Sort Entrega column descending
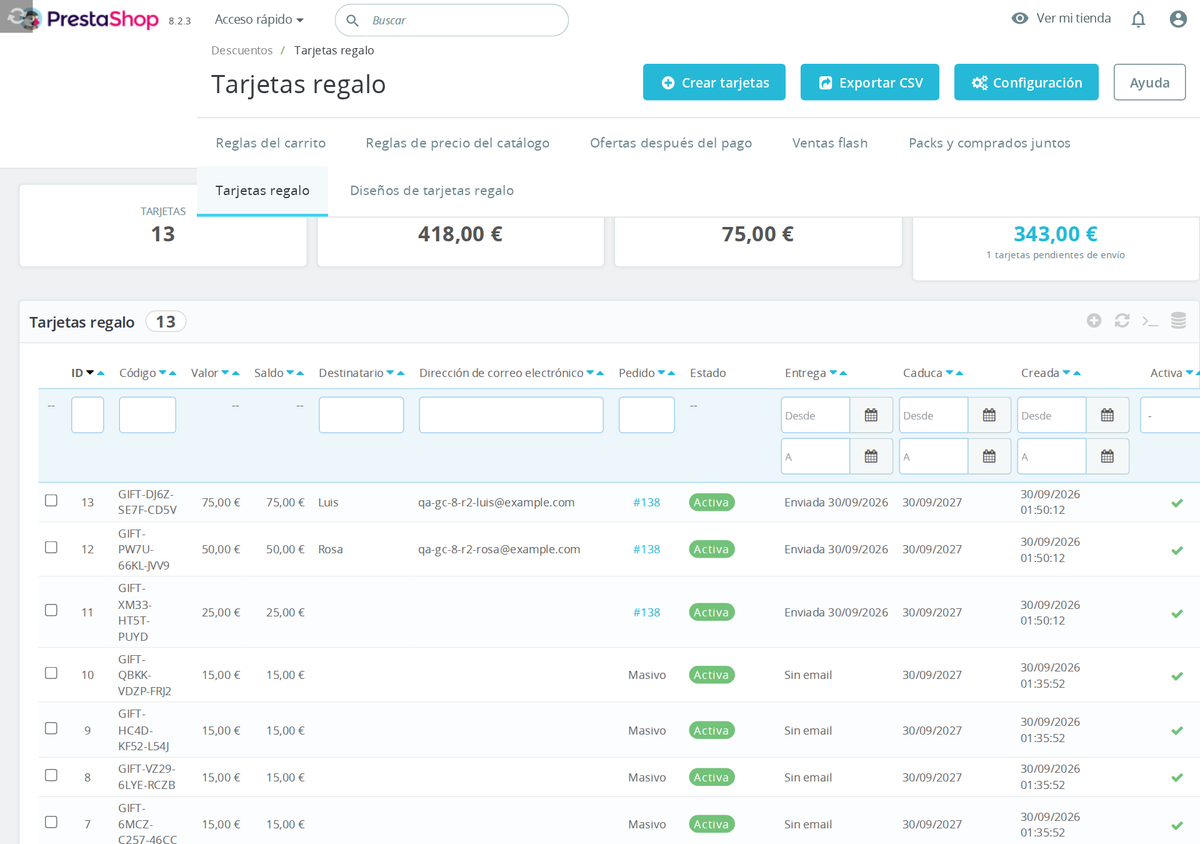Screen dimensions: 1200x844 pos(833,373)
